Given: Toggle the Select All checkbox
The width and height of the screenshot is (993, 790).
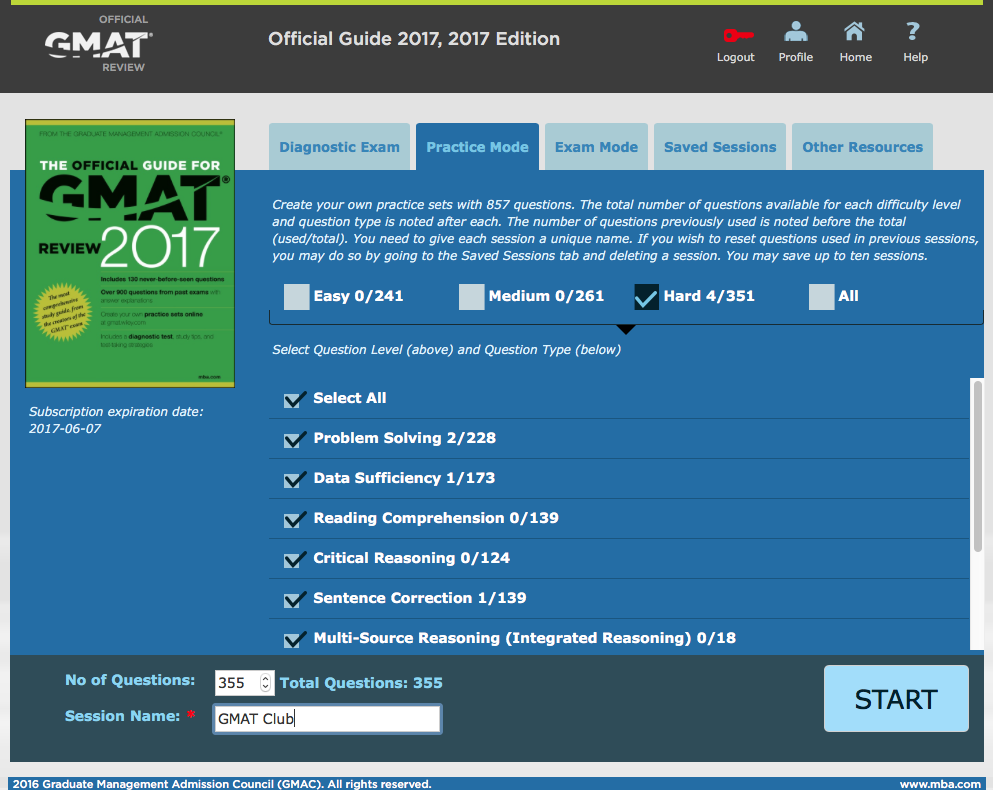Looking at the screenshot, I should [294, 399].
